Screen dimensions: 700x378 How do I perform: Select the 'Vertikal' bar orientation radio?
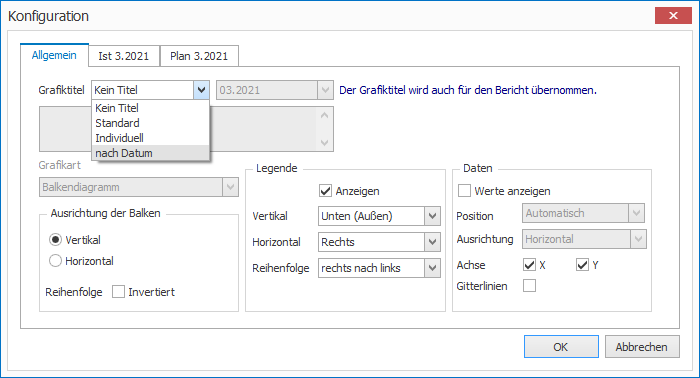[55, 240]
